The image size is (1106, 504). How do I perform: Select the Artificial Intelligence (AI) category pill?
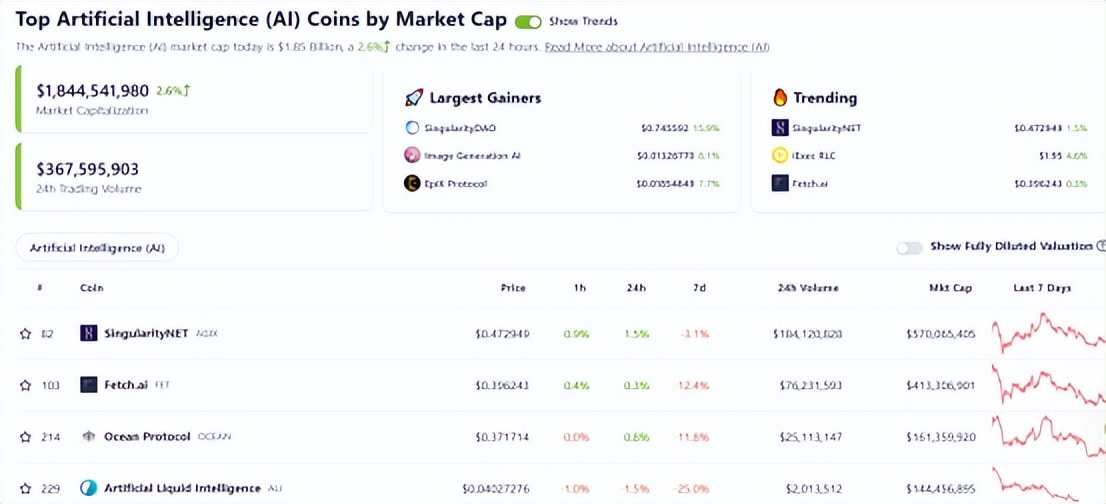(x=98, y=247)
